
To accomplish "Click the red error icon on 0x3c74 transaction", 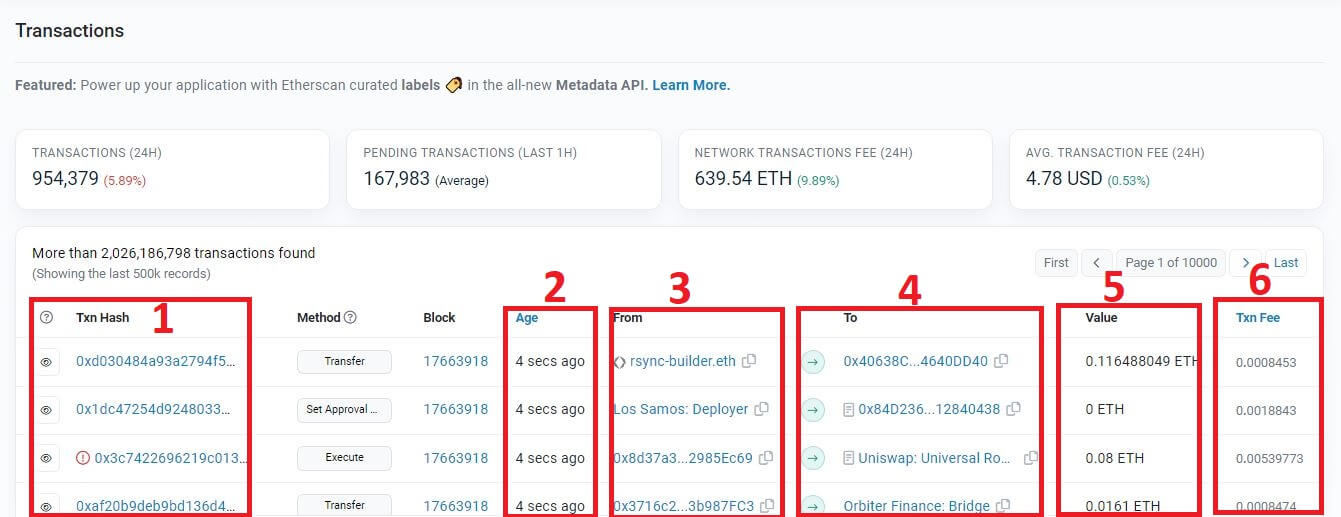I will (x=83, y=458).
